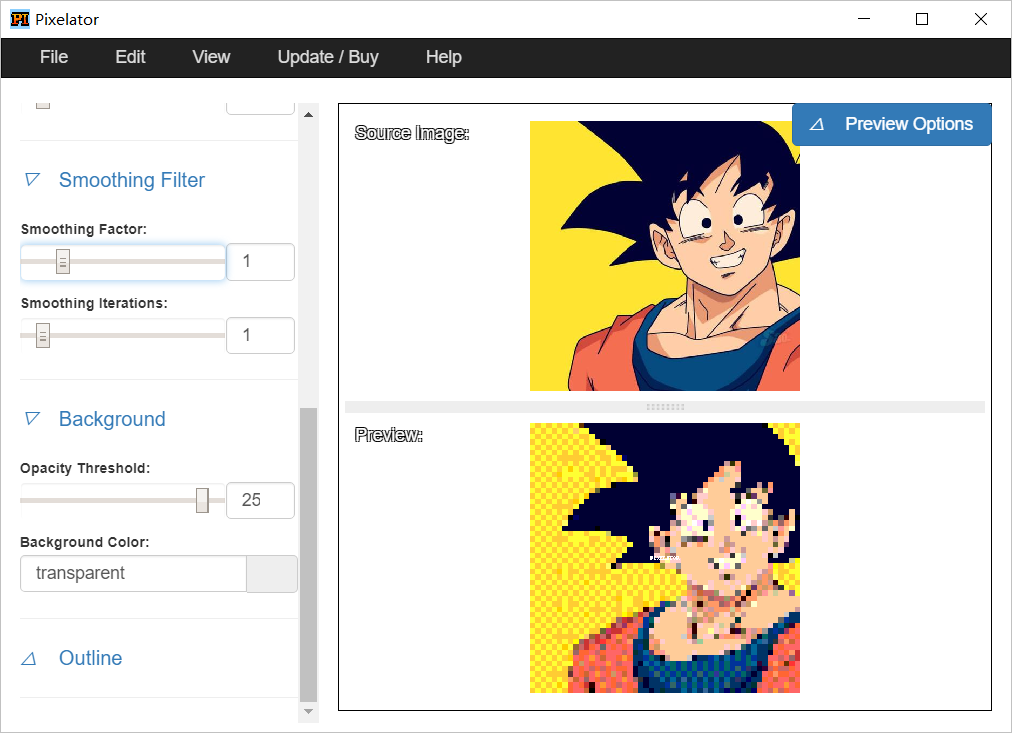Click the Smoothing Iterations slider handle
Viewport: 1012px width, 733px height.
[43, 336]
